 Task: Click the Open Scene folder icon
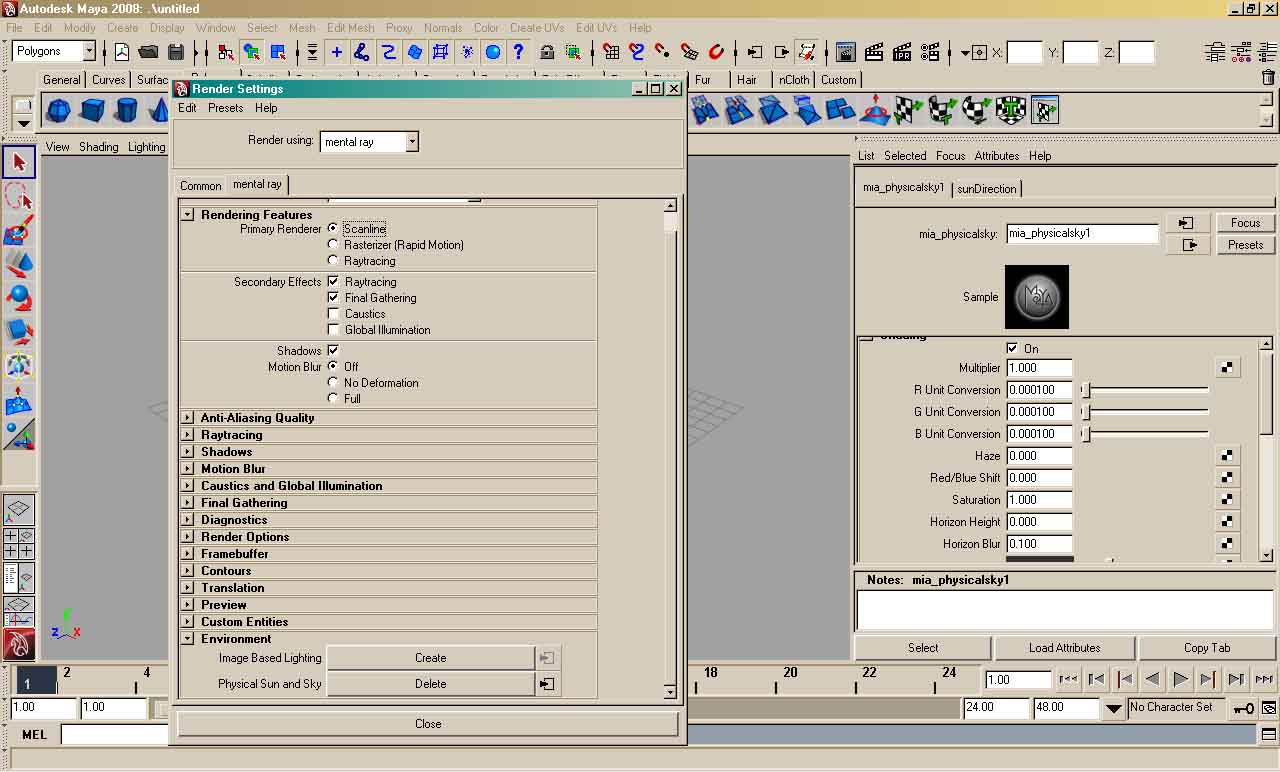pos(148,52)
